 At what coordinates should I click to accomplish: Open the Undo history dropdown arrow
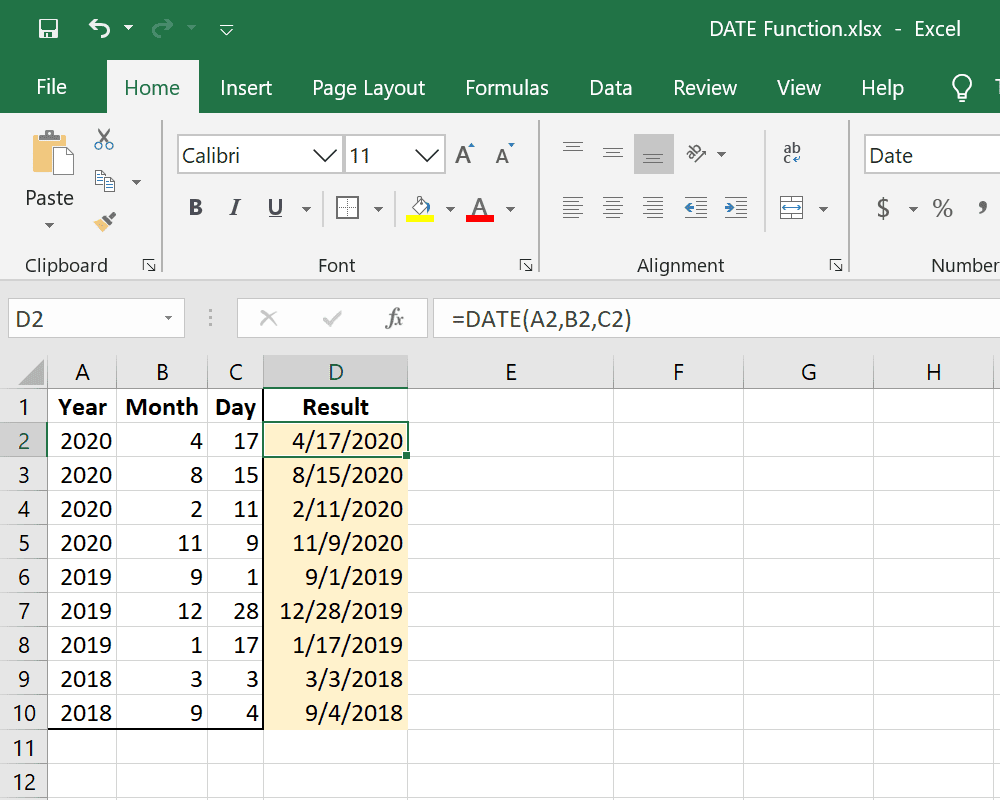tap(128, 27)
